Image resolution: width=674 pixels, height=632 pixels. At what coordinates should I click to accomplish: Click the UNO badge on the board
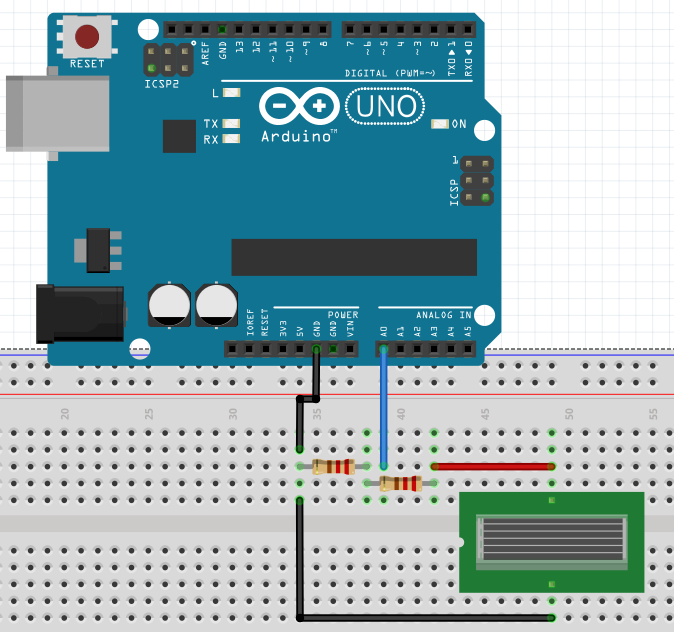(x=385, y=106)
